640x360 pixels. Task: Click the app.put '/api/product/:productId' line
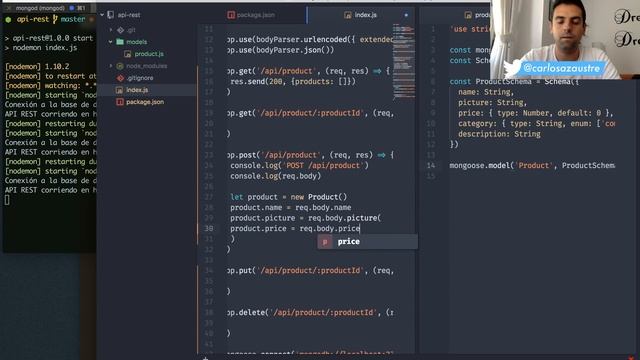pos(310,271)
